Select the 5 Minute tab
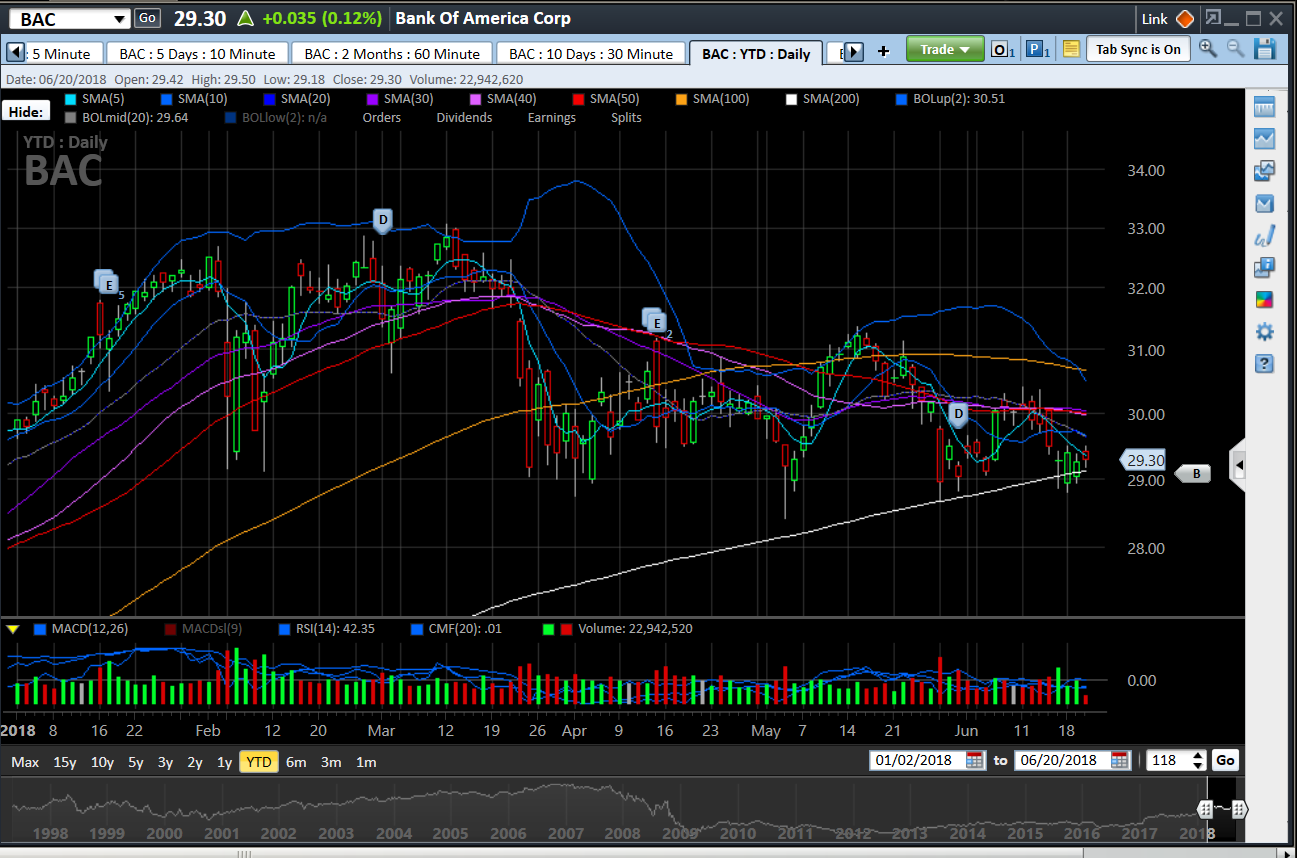The image size is (1297, 858). click(x=61, y=54)
